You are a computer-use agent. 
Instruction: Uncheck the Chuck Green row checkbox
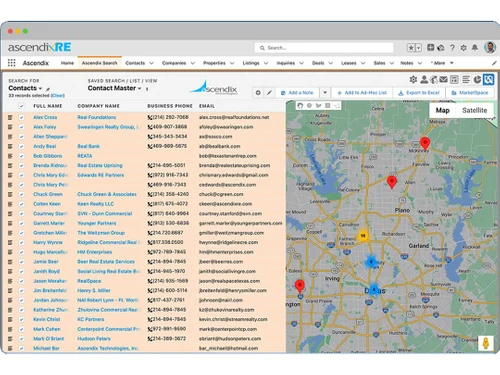click(x=21, y=194)
